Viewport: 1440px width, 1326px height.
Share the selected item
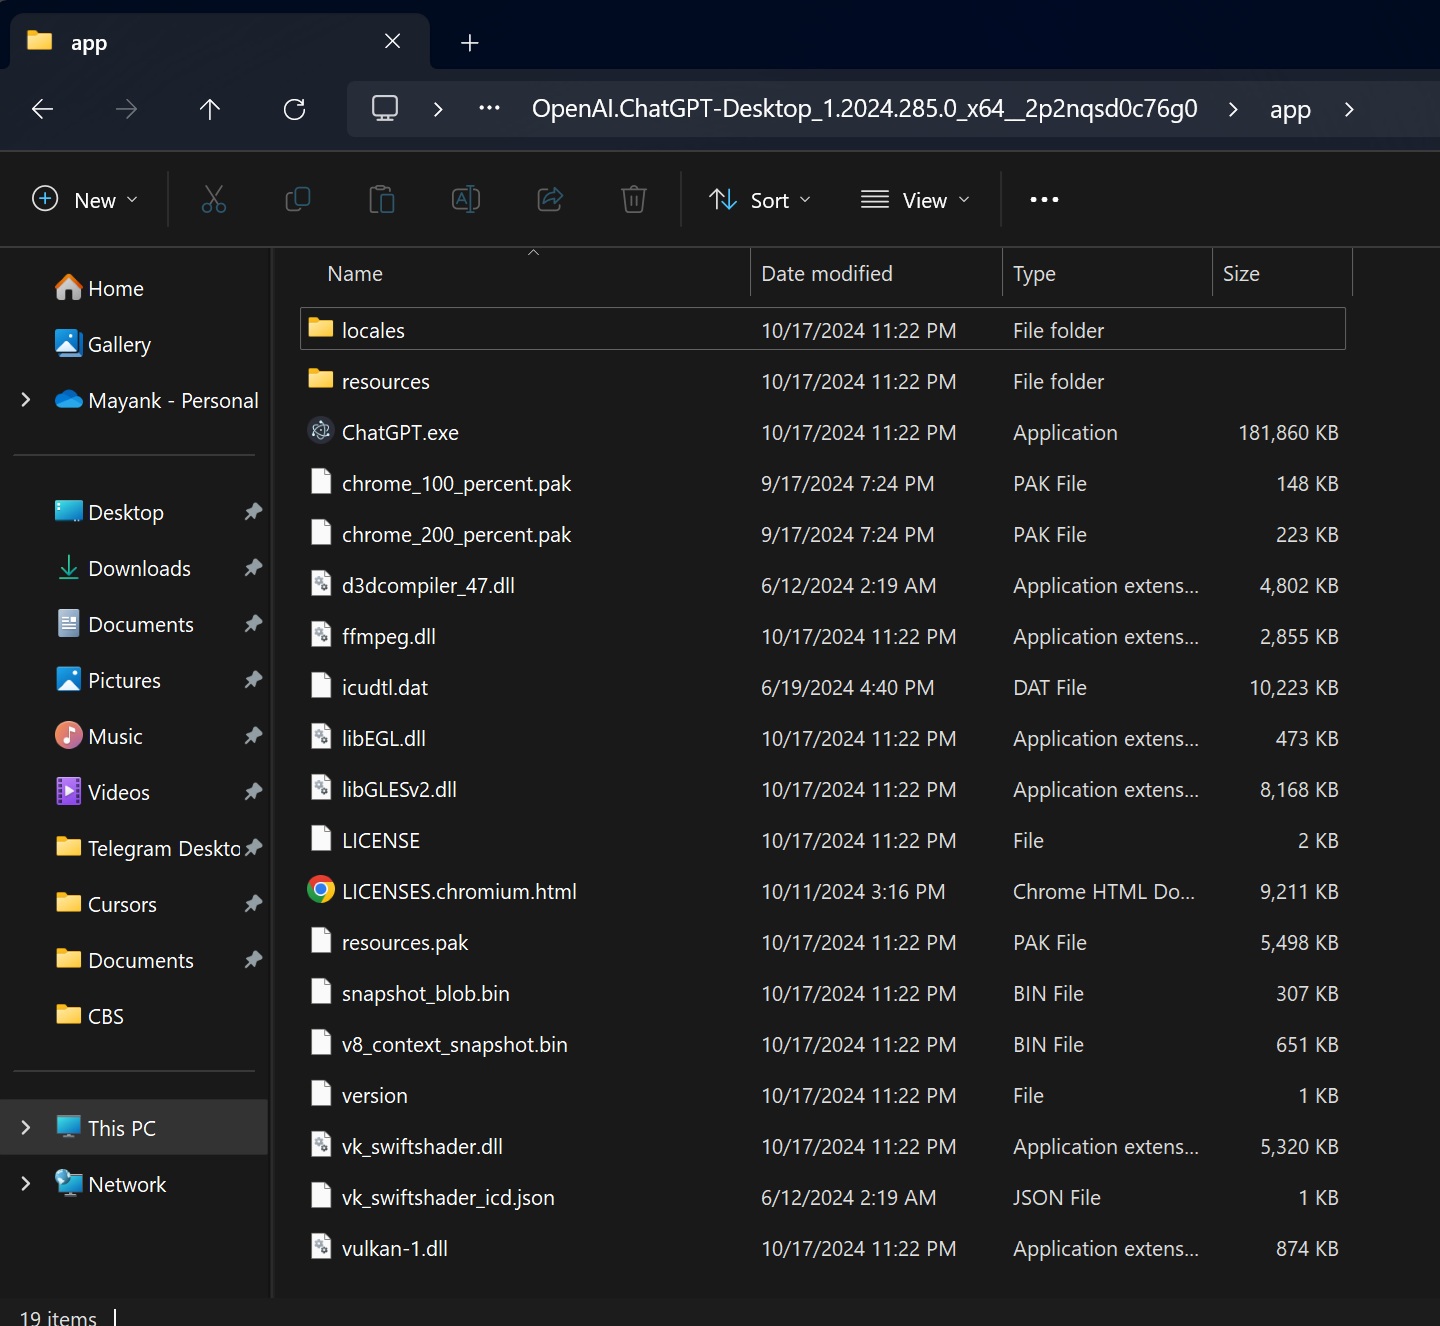[549, 199]
